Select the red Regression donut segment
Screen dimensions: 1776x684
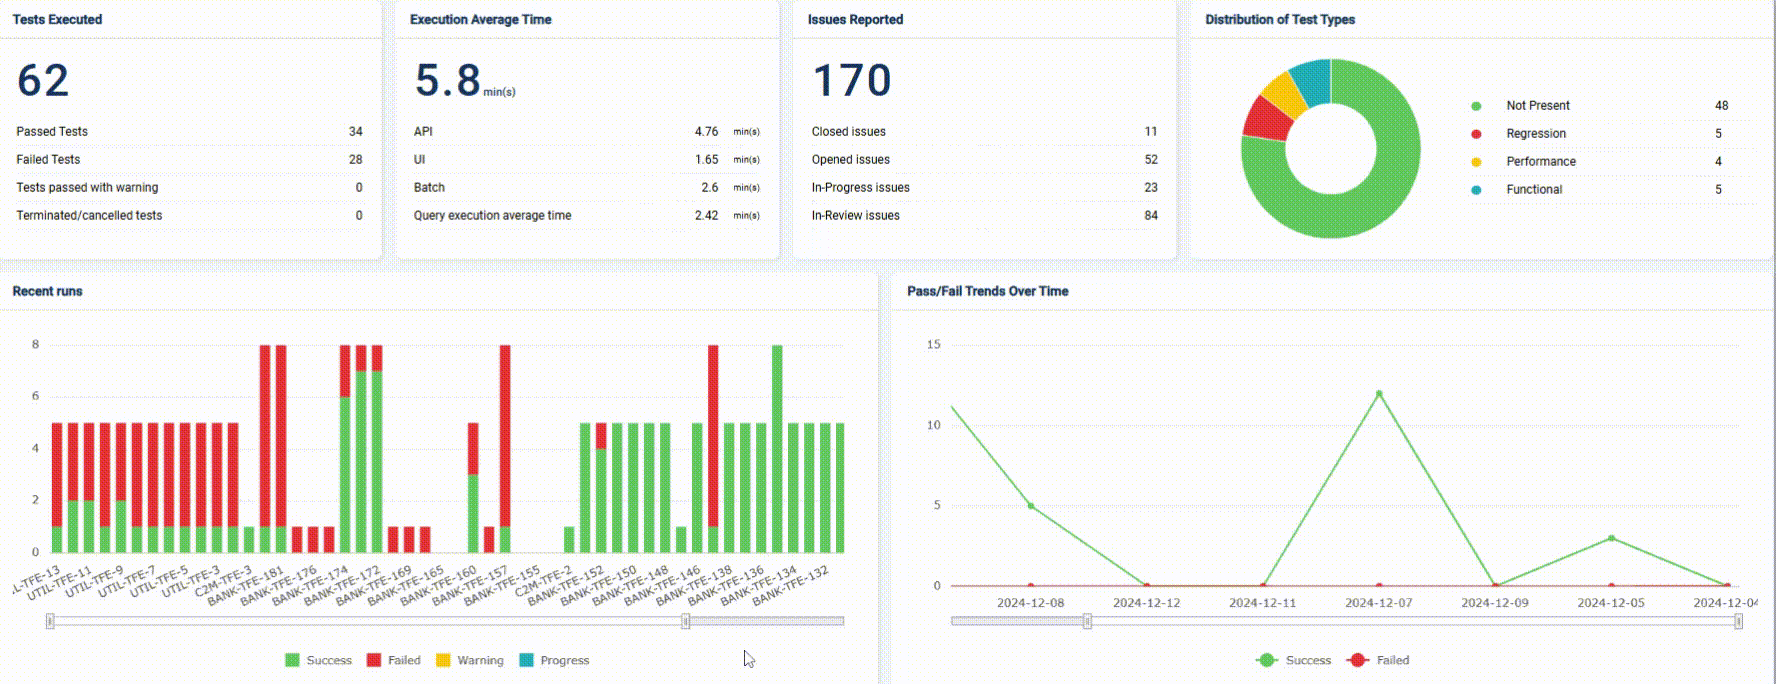point(1267,119)
